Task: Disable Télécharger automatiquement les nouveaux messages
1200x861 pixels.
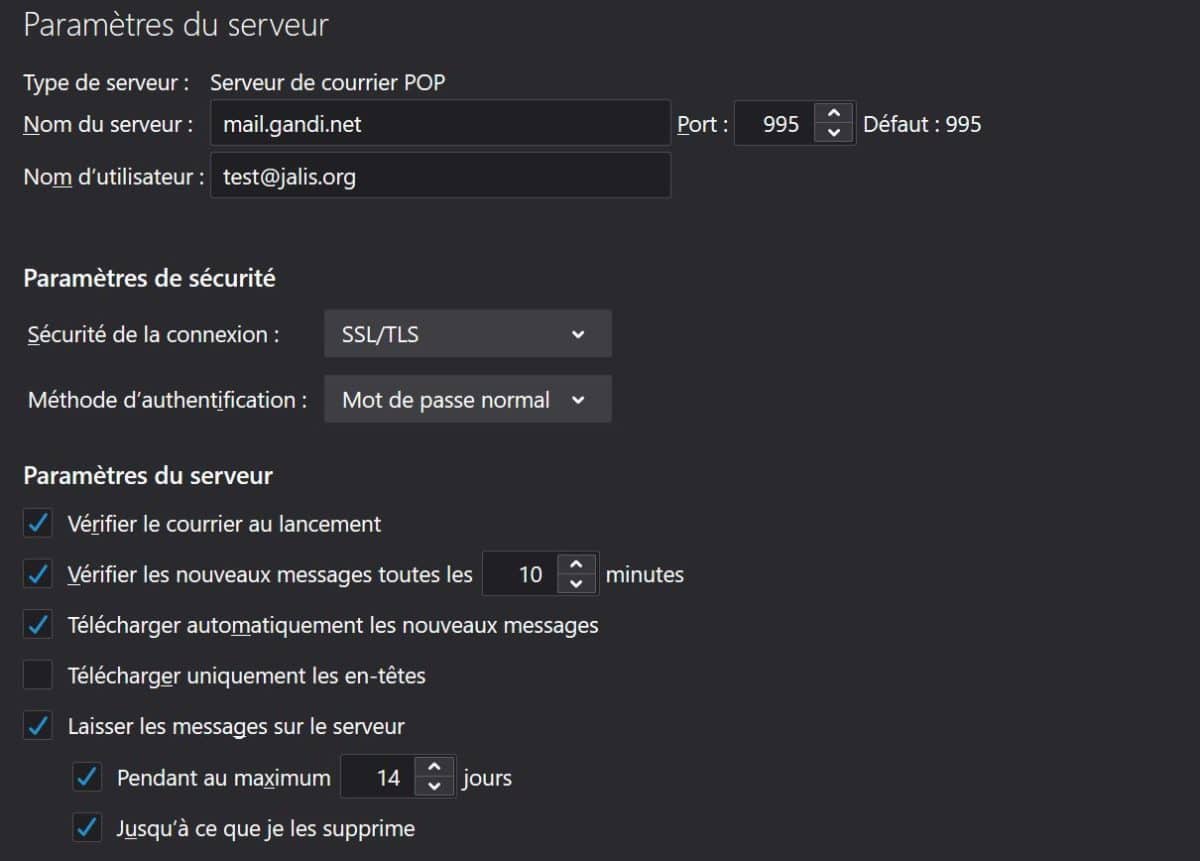Action: (38, 625)
